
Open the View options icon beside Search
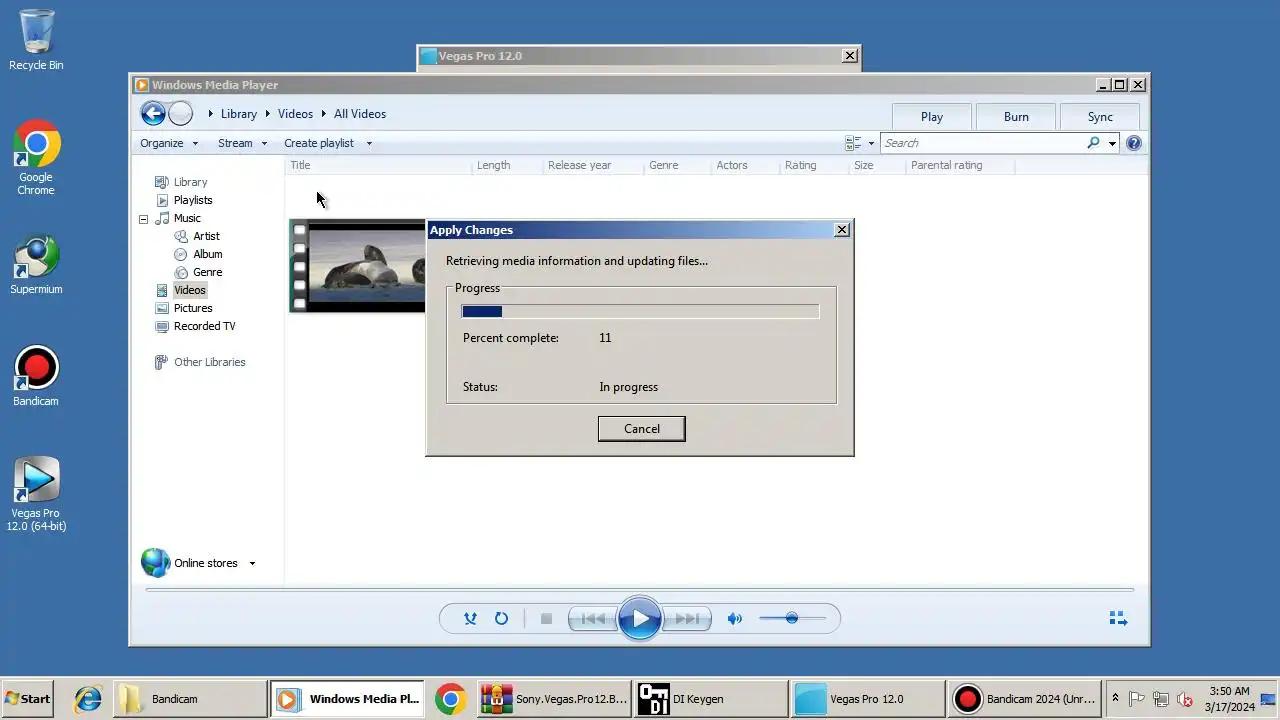[x=853, y=143]
